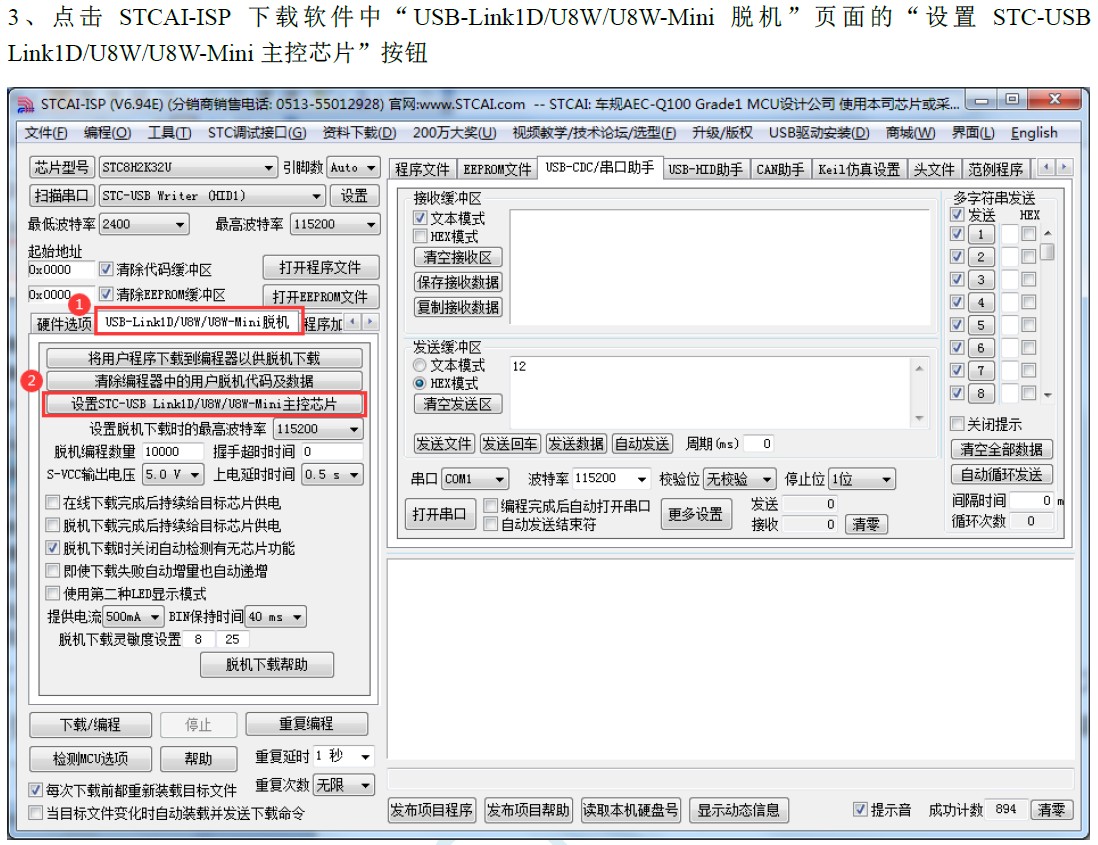Click multi-string send button number 3
Screen dimensions: 1098x845
[x=980, y=279]
